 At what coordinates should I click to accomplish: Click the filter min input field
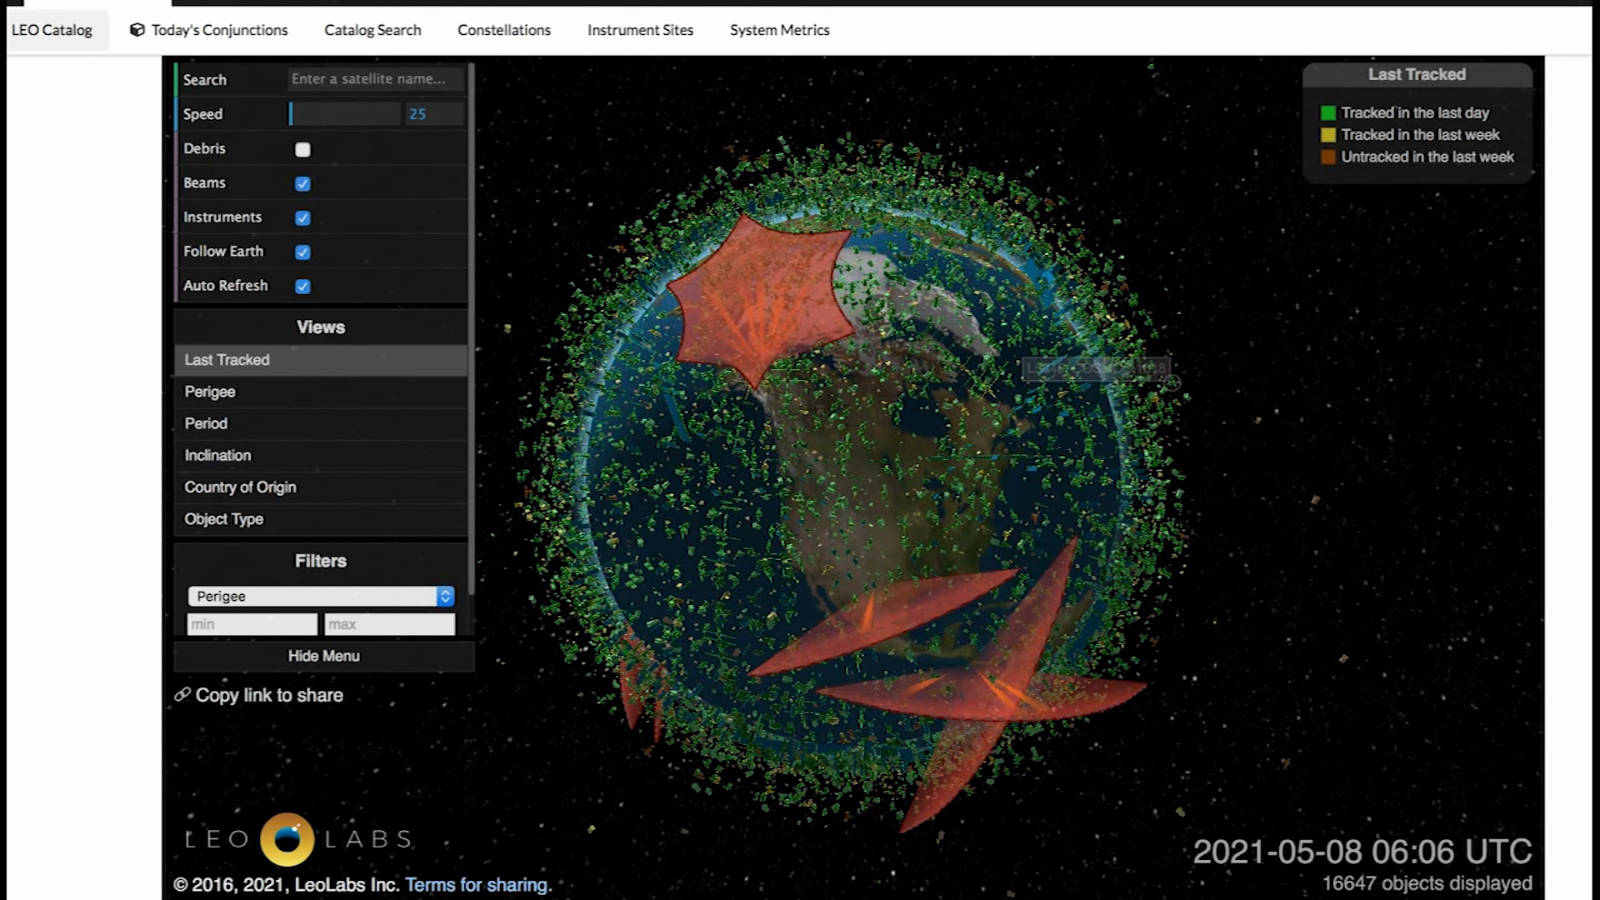point(252,624)
